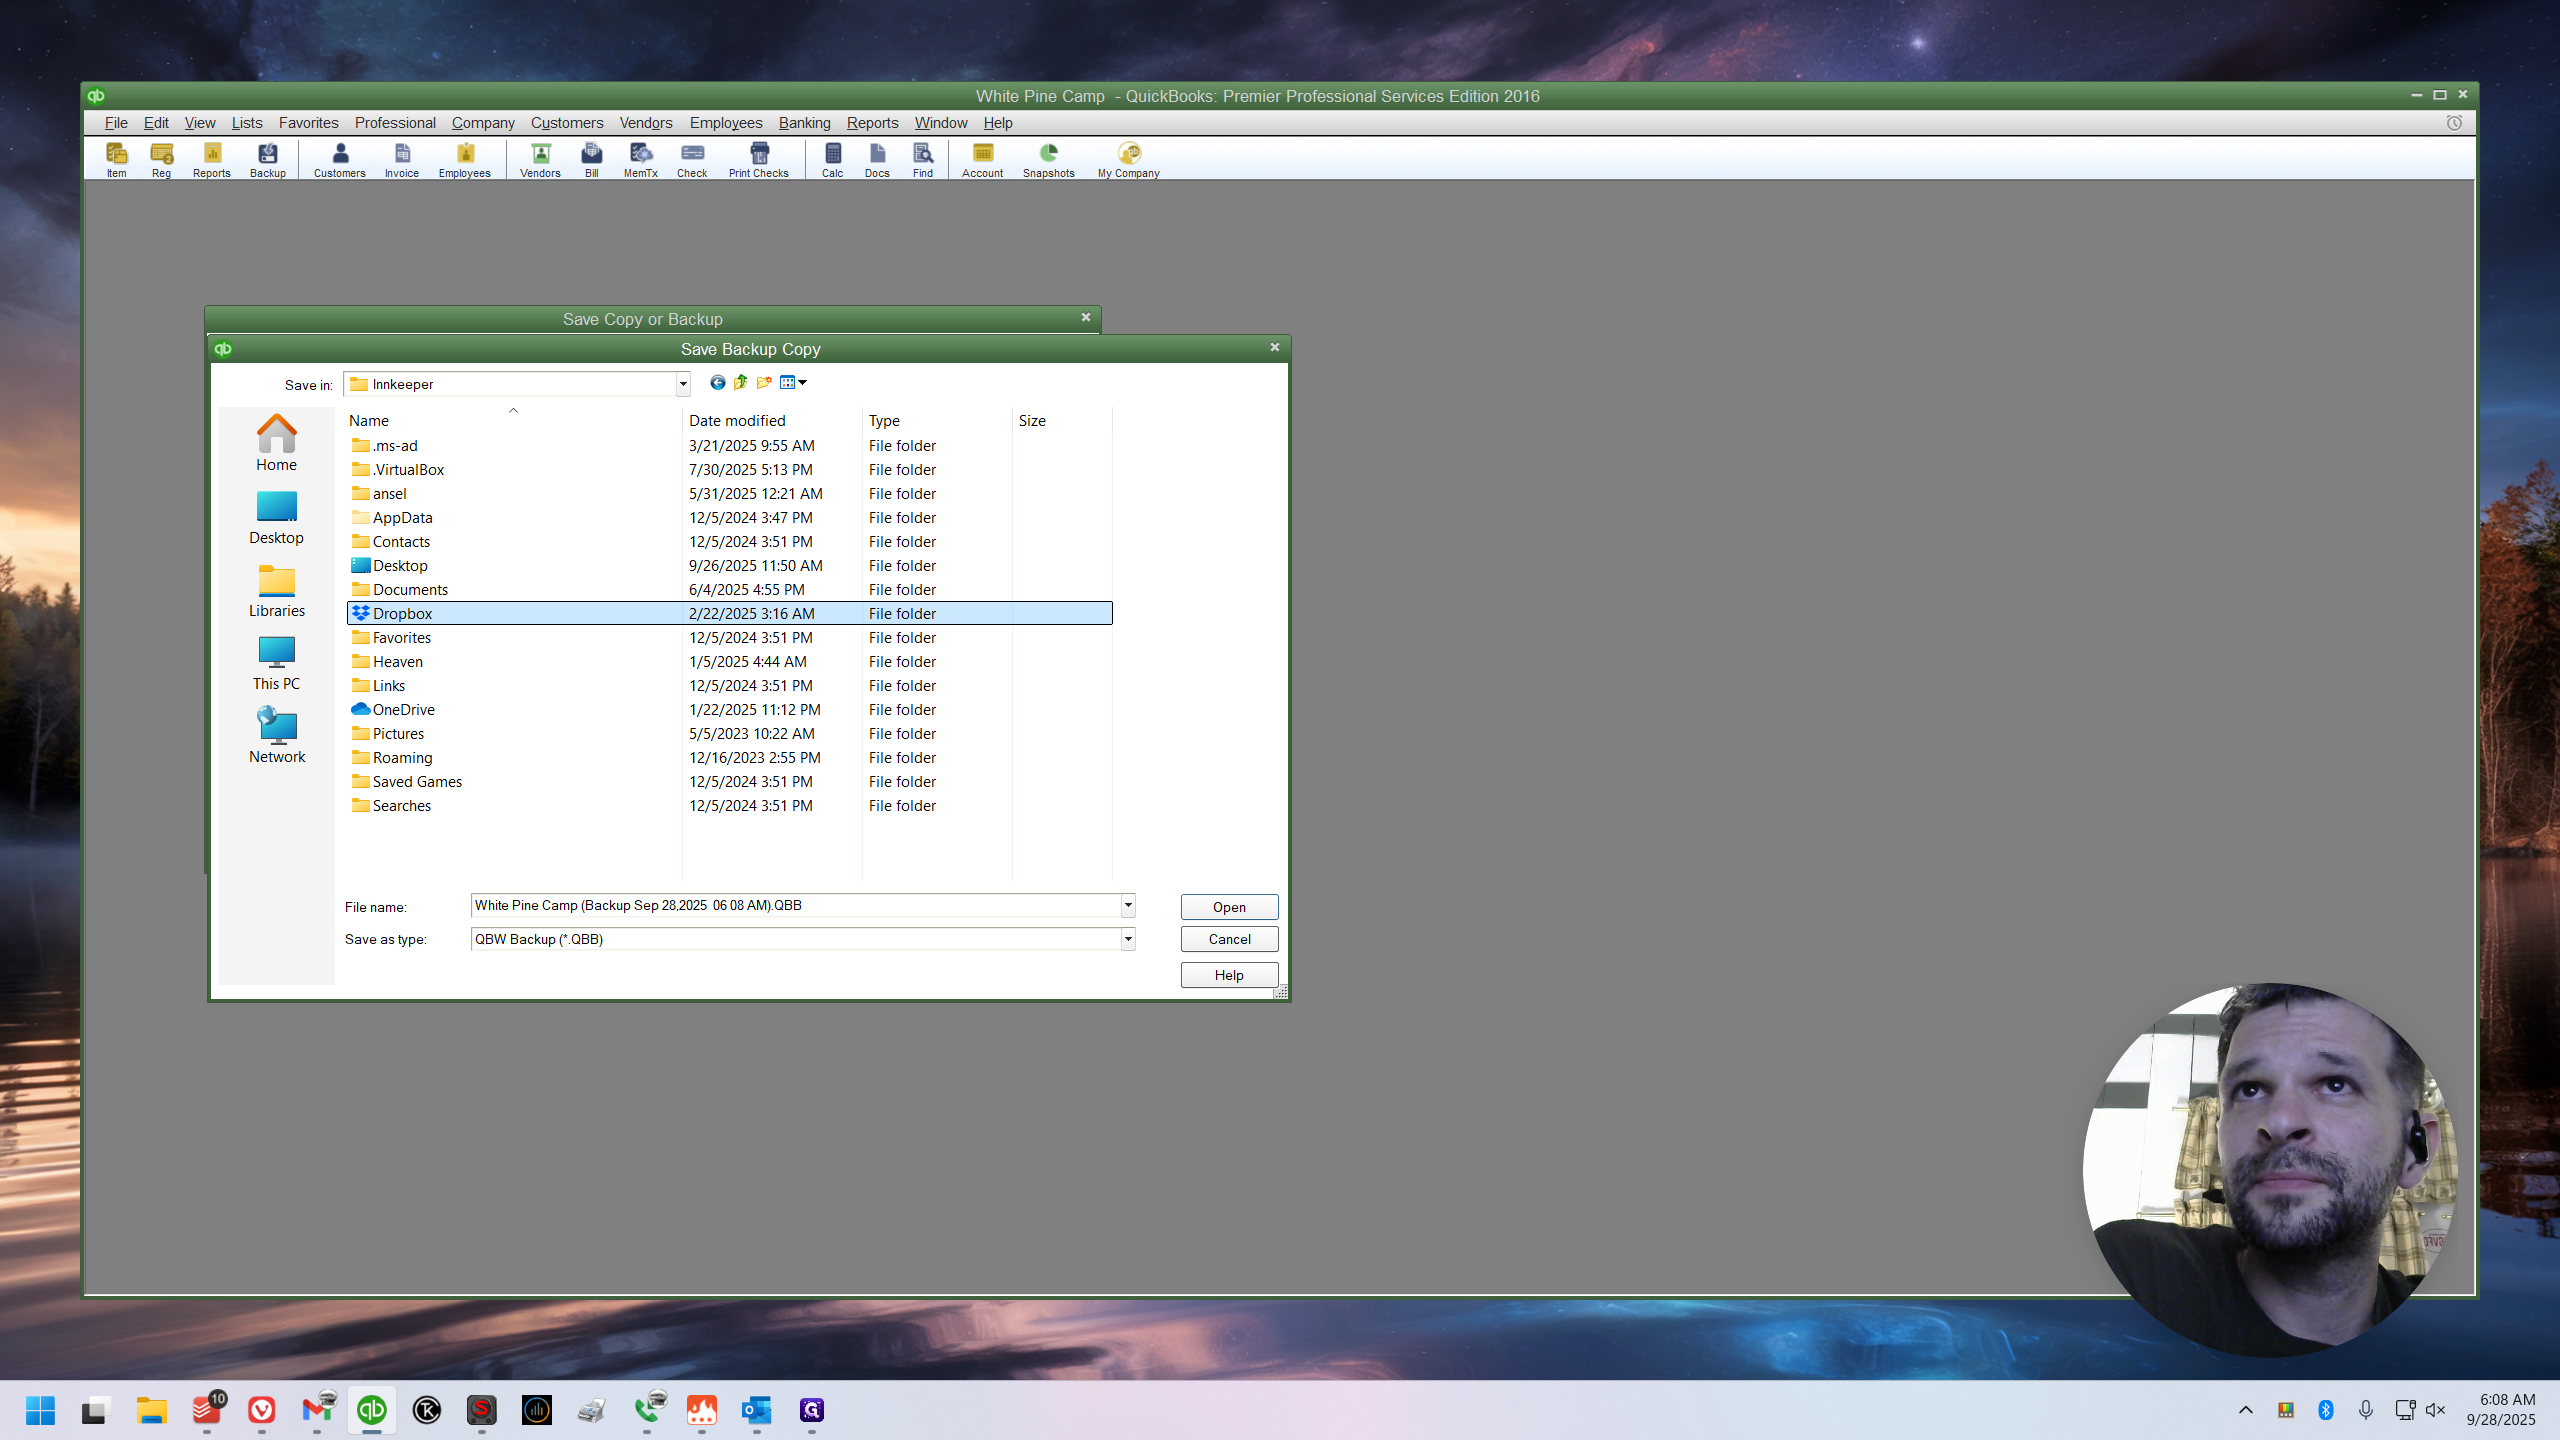This screenshot has height=1440, width=2560.
Task: Open Desktop shortcut in places bar
Action: pos(277,517)
